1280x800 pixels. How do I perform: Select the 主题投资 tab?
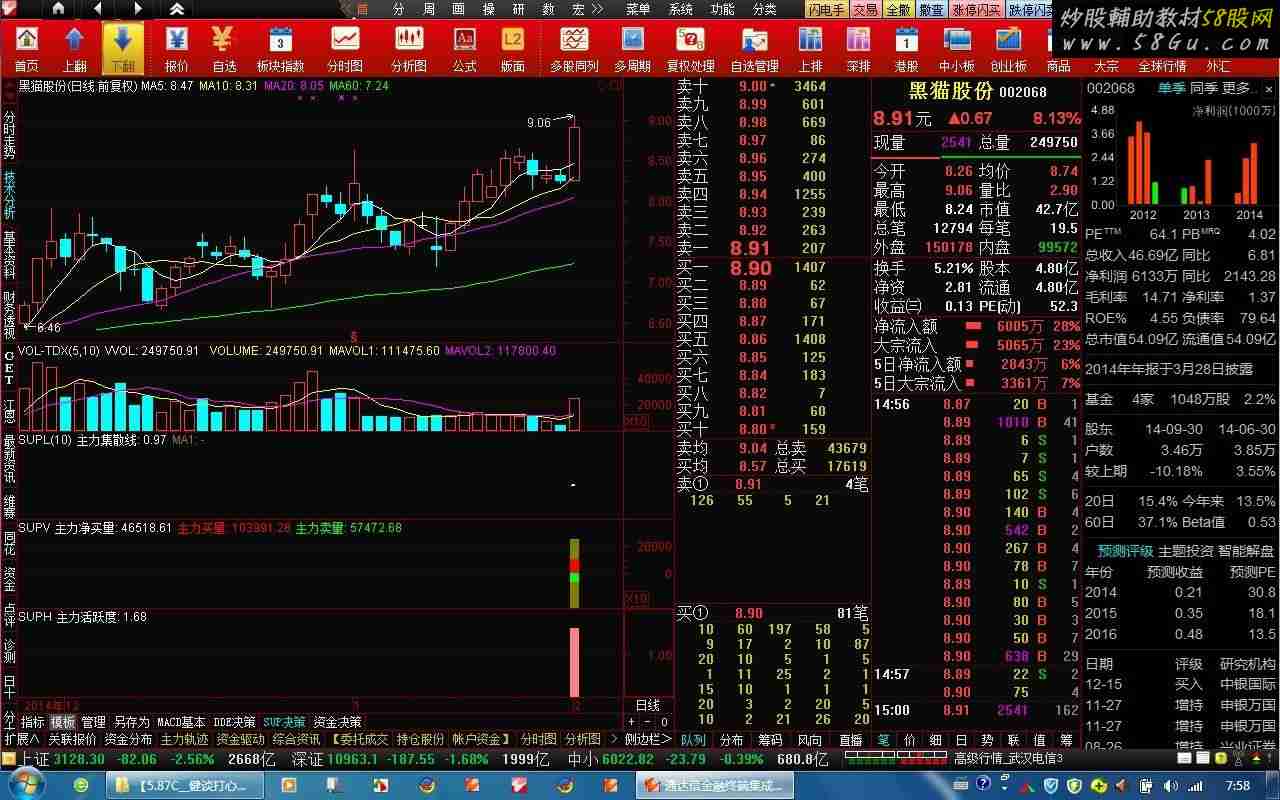(x=1186, y=551)
